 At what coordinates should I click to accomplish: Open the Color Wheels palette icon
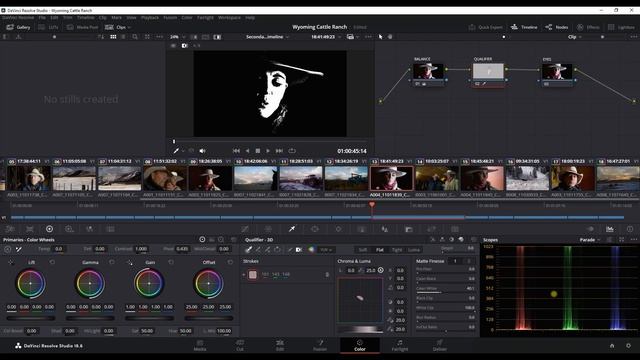[x=49, y=229]
